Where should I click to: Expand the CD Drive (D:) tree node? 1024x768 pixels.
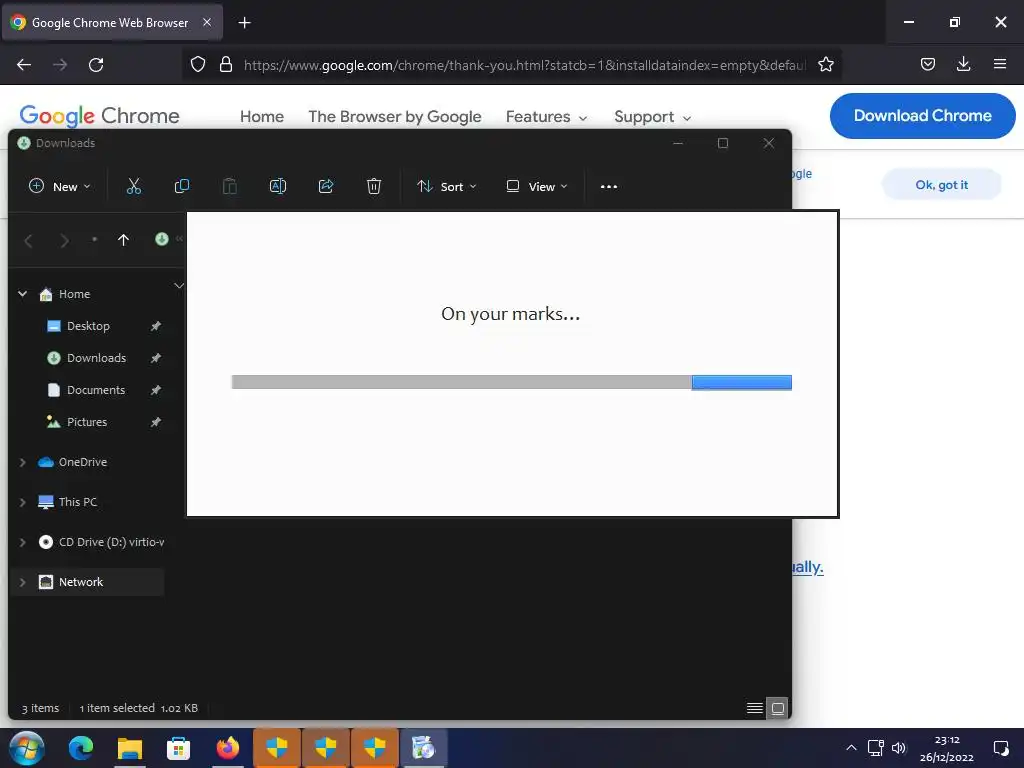click(x=23, y=542)
